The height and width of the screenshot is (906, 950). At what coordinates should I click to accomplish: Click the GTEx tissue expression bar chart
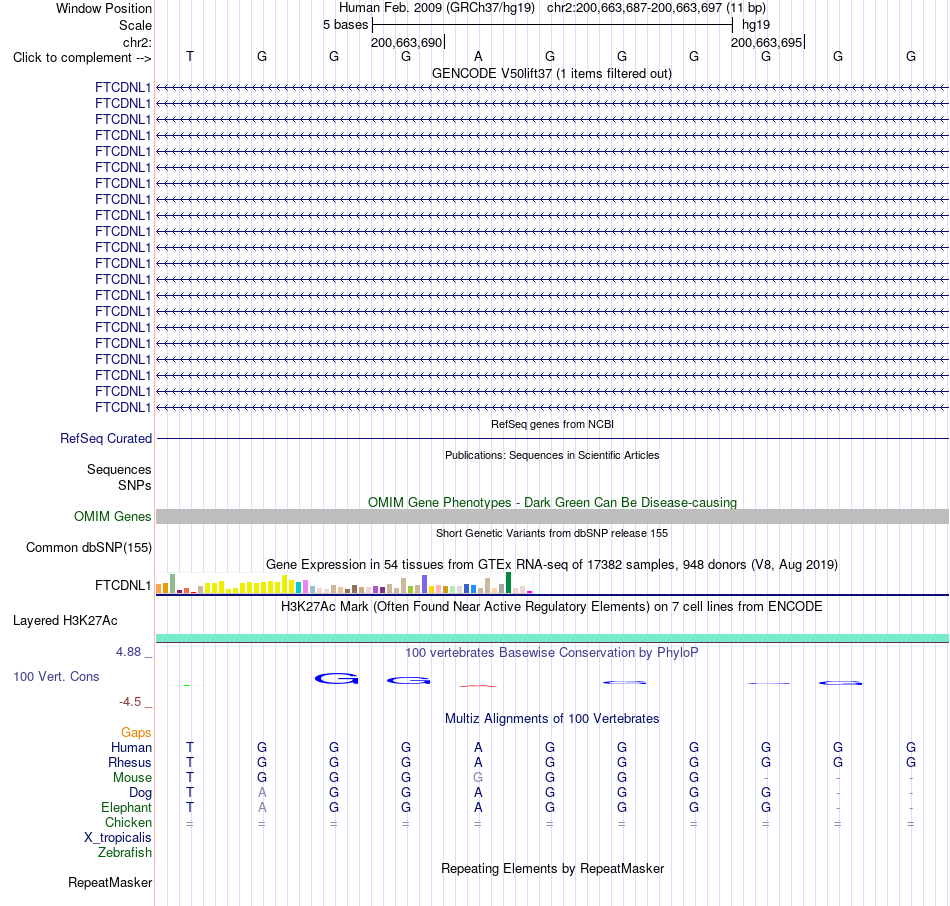(x=344, y=583)
